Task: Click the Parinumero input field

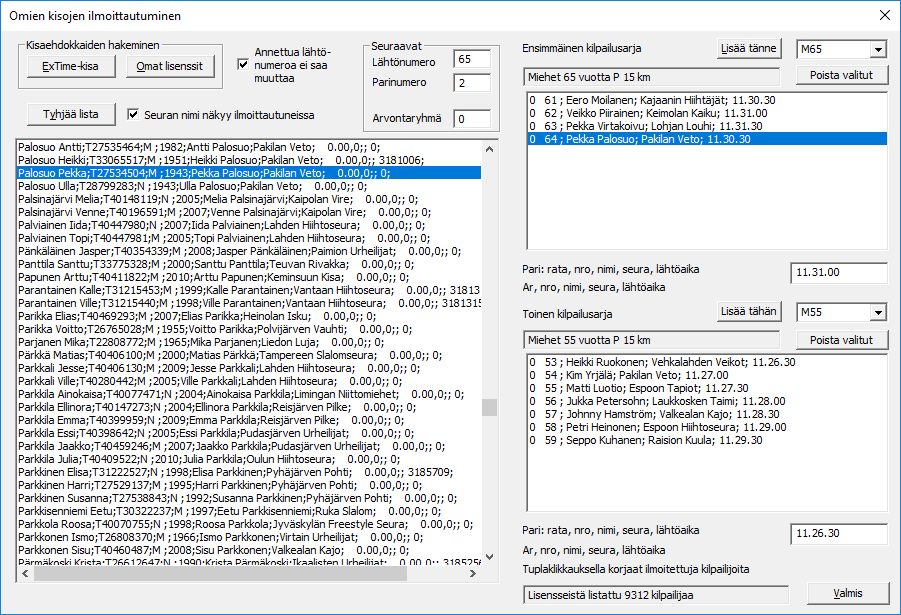Action: pyautogui.click(x=471, y=82)
